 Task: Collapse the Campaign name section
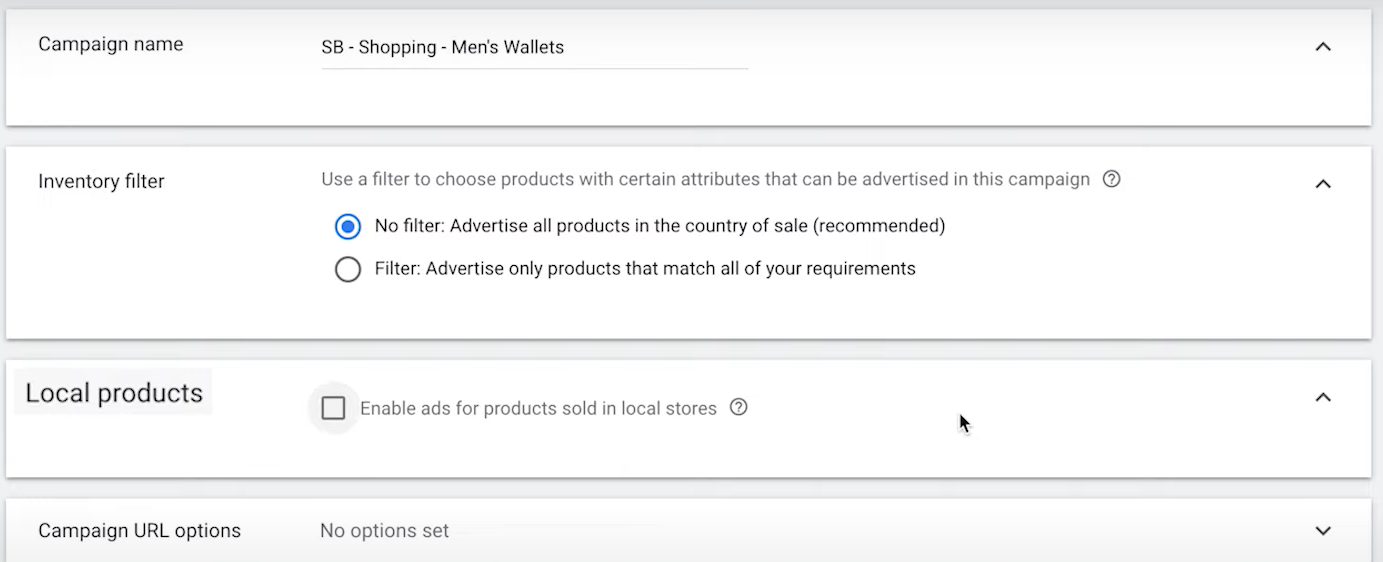coord(1323,47)
